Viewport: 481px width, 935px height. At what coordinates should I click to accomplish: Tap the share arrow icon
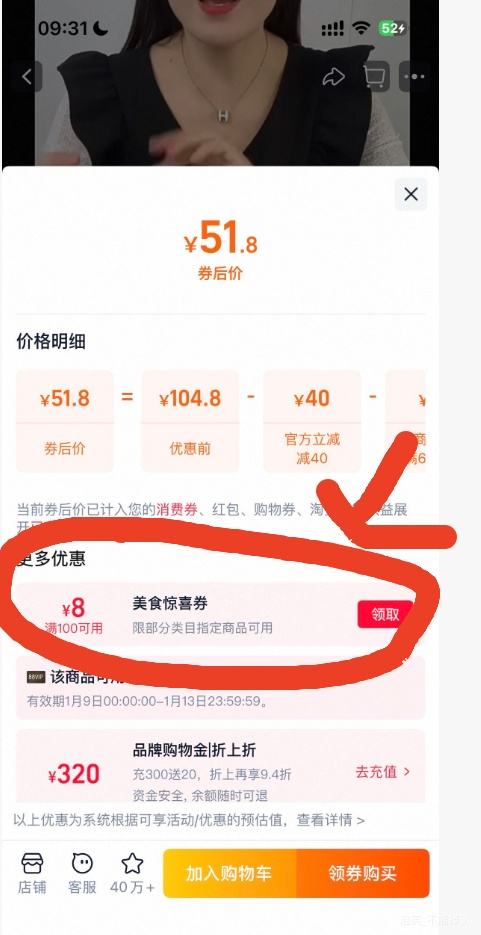point(333,76)
